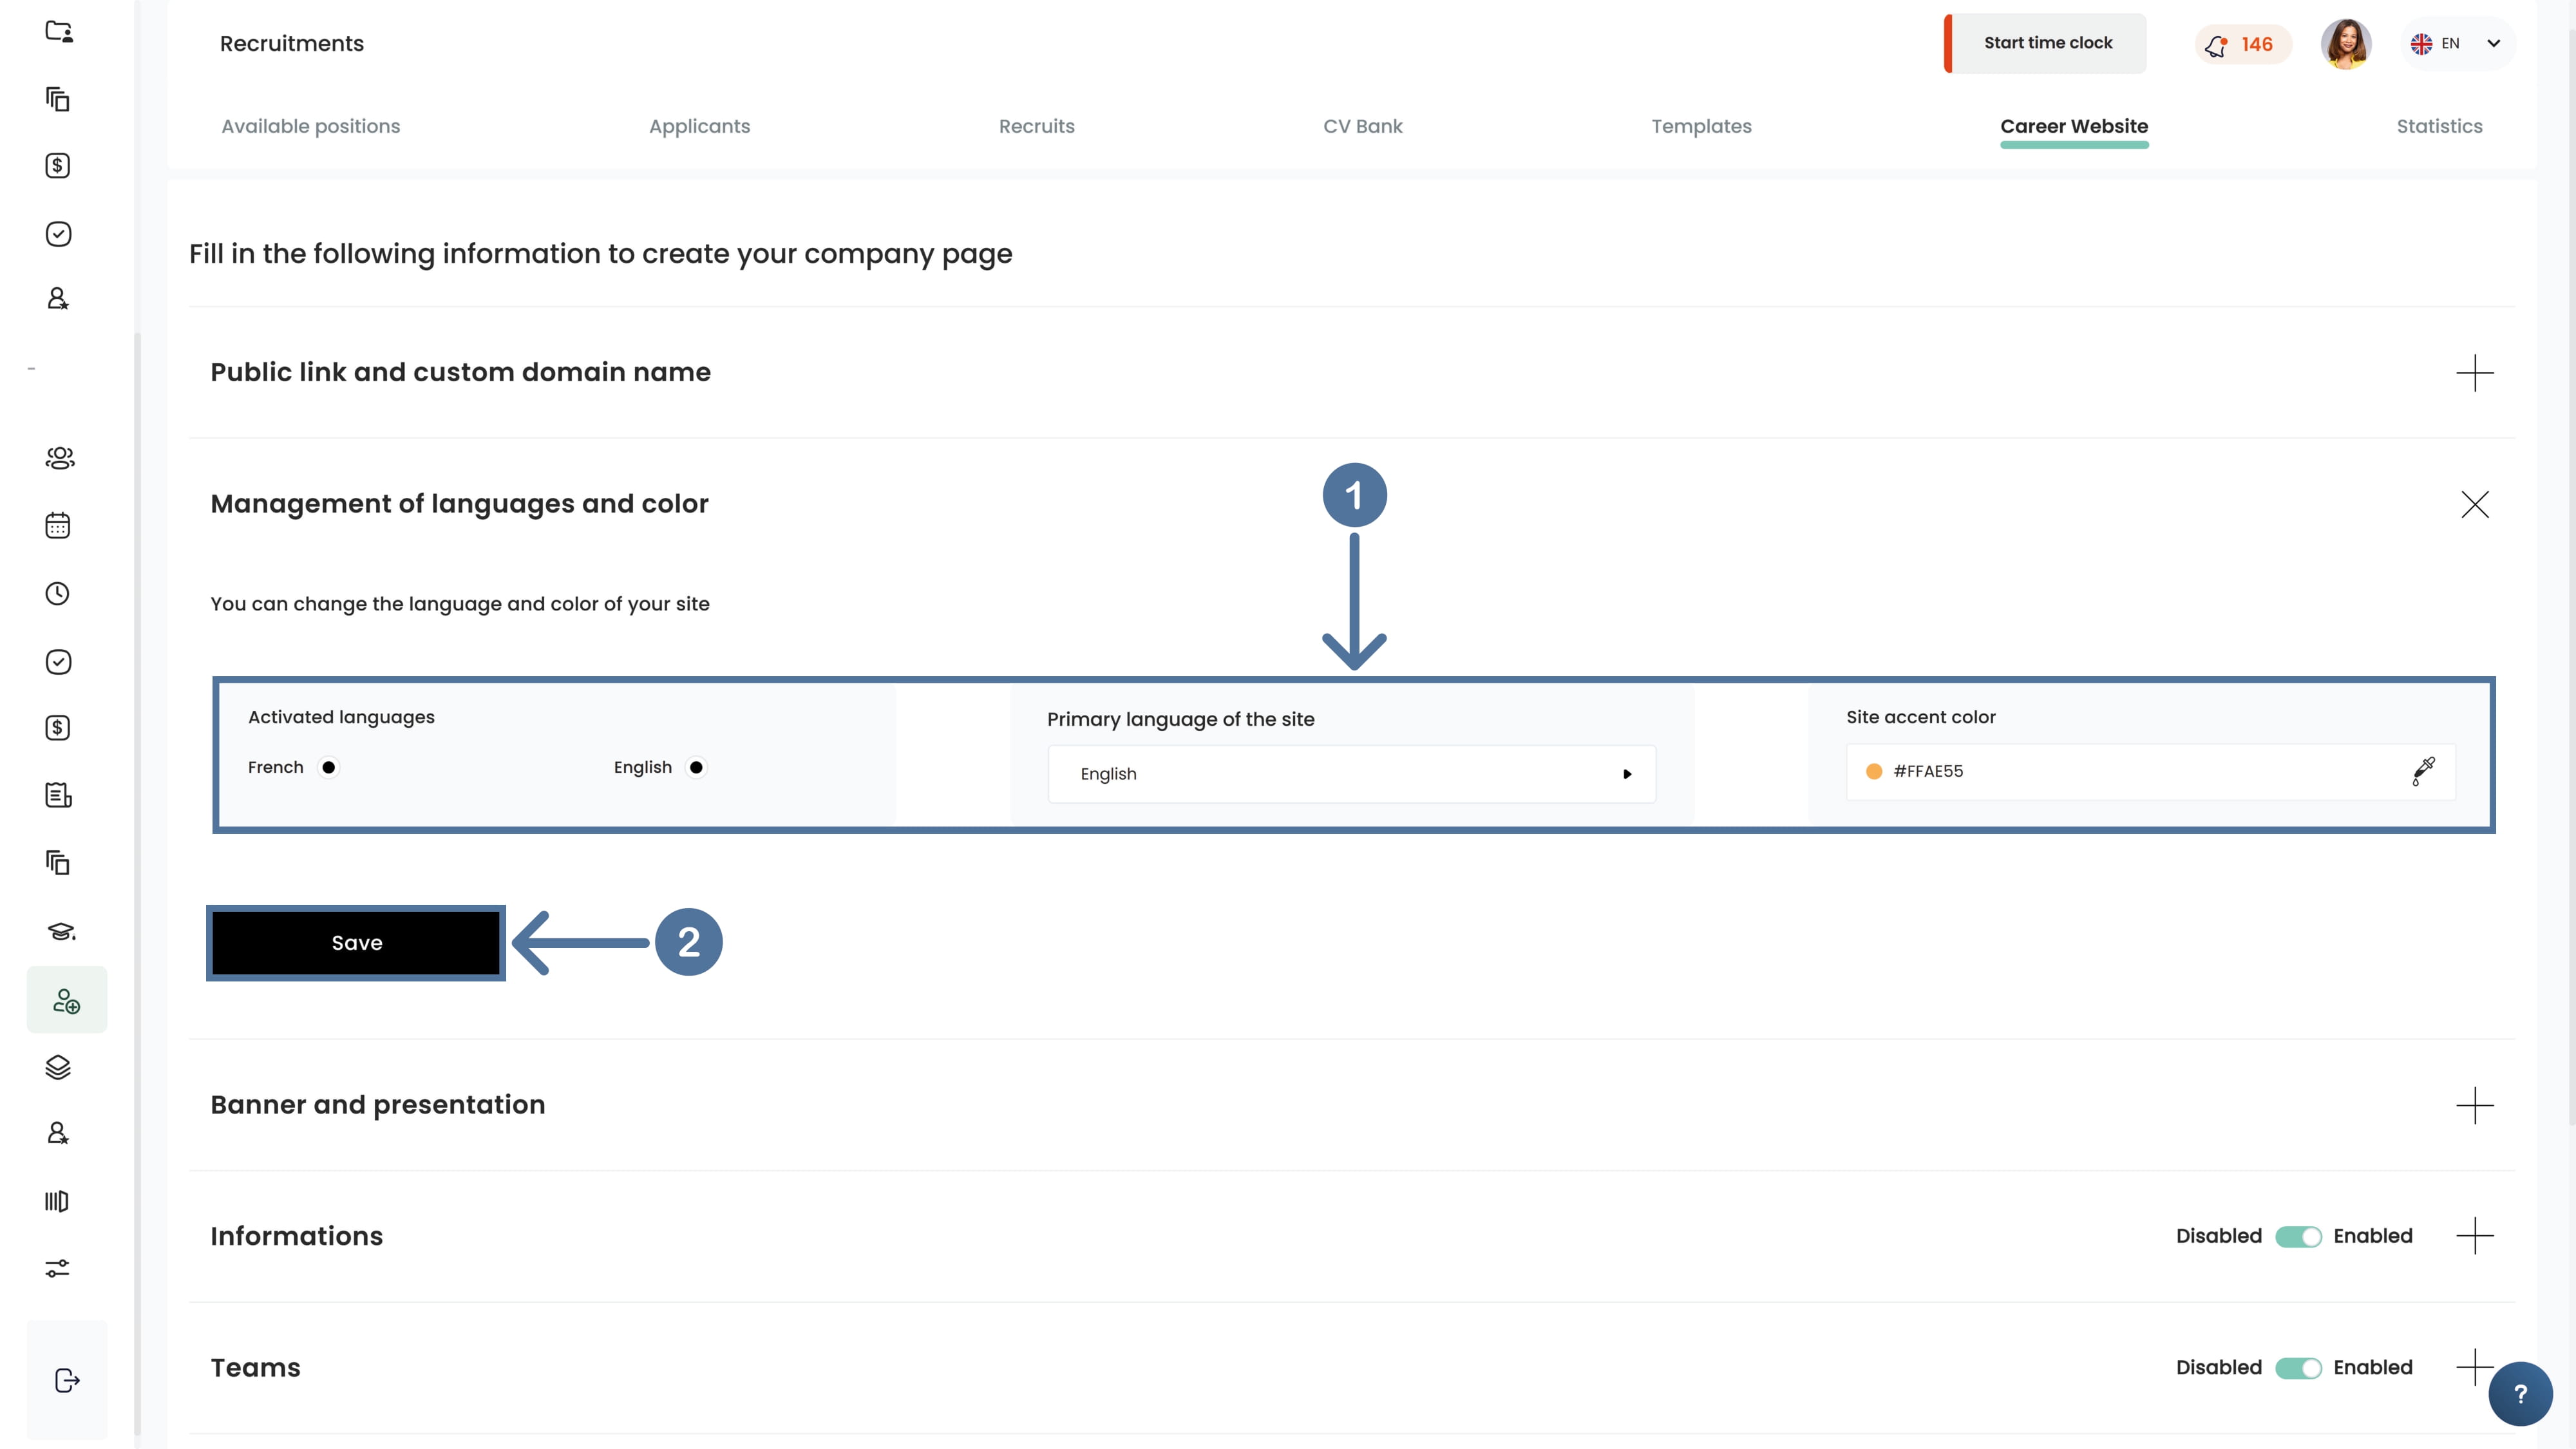
Task: Open the graduation cap training icon
Action: tap(60, 931)
